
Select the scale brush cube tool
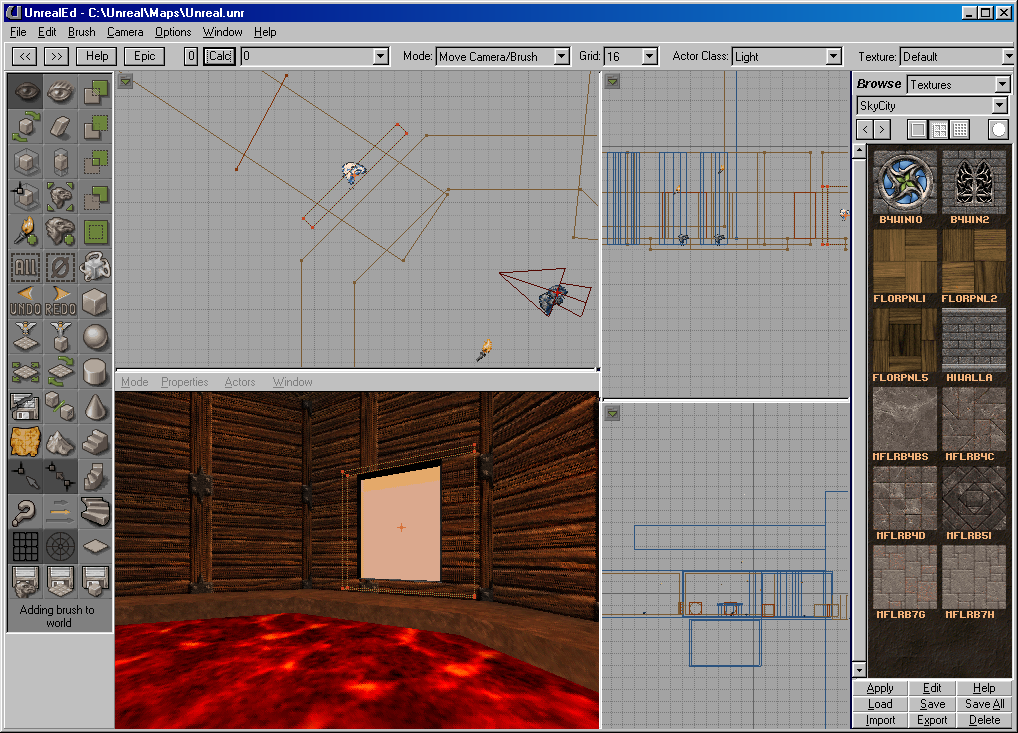pyautogui.click(x=26, y=162)
